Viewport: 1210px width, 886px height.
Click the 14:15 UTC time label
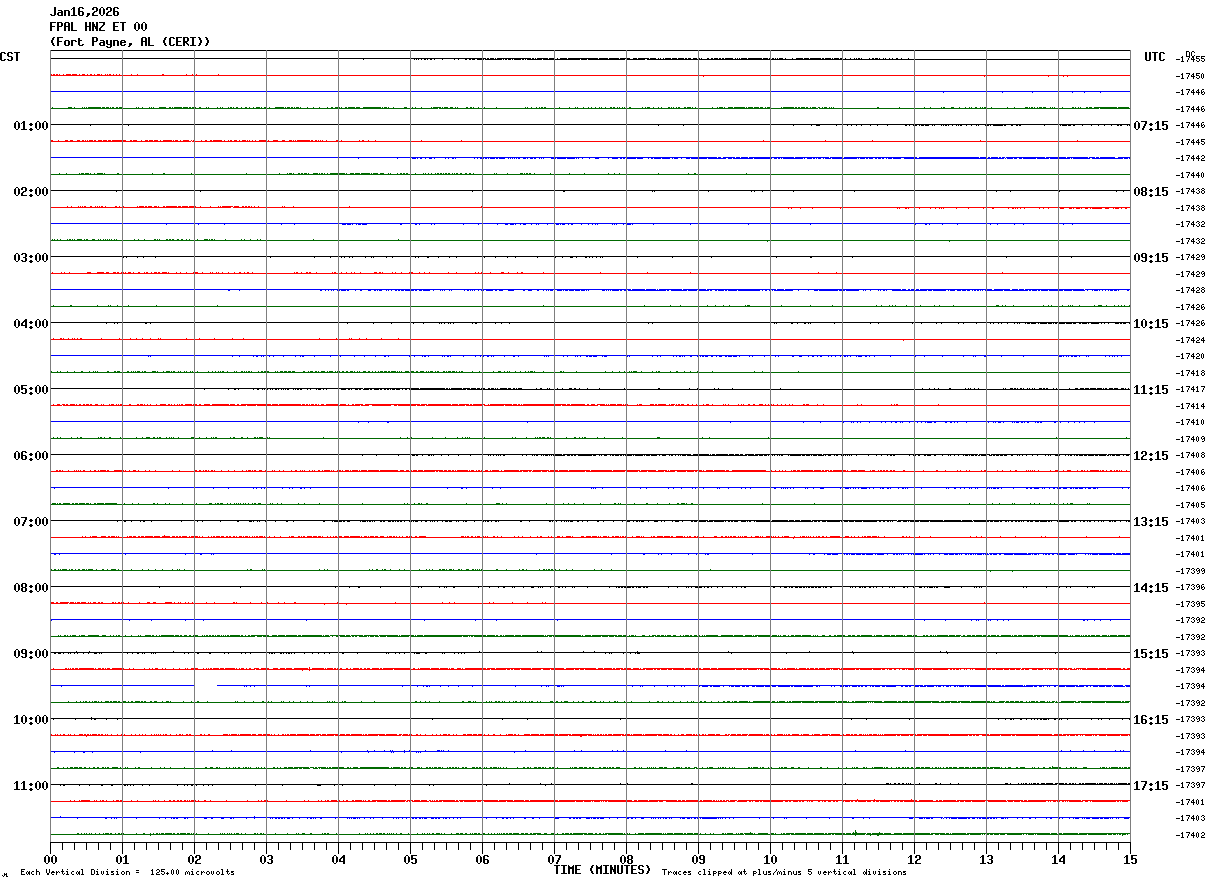click(x=1151, y=587)
